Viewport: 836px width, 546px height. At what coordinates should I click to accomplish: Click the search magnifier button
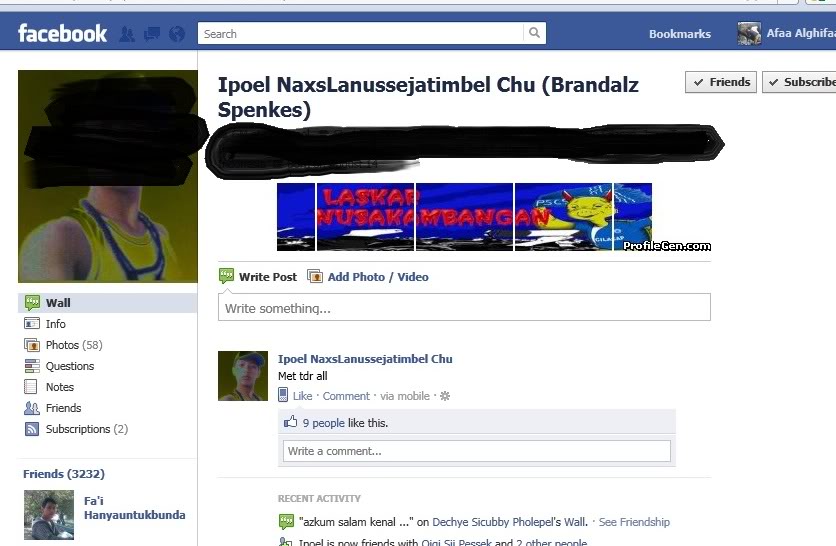click(534, 33)
